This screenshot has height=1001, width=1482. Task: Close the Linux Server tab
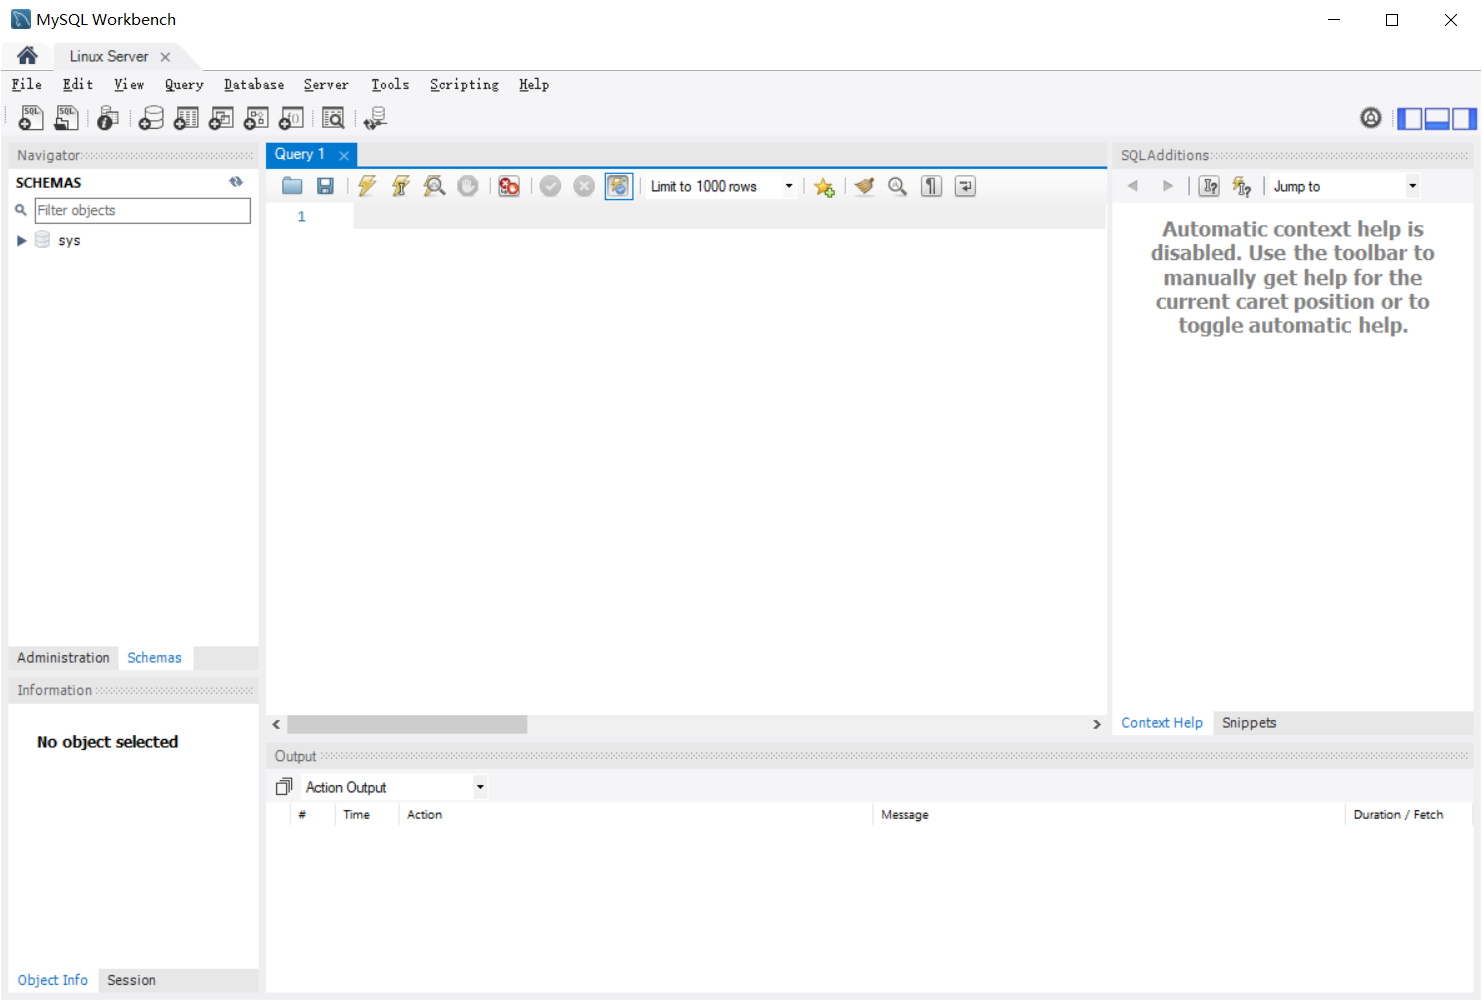(165, 57)
